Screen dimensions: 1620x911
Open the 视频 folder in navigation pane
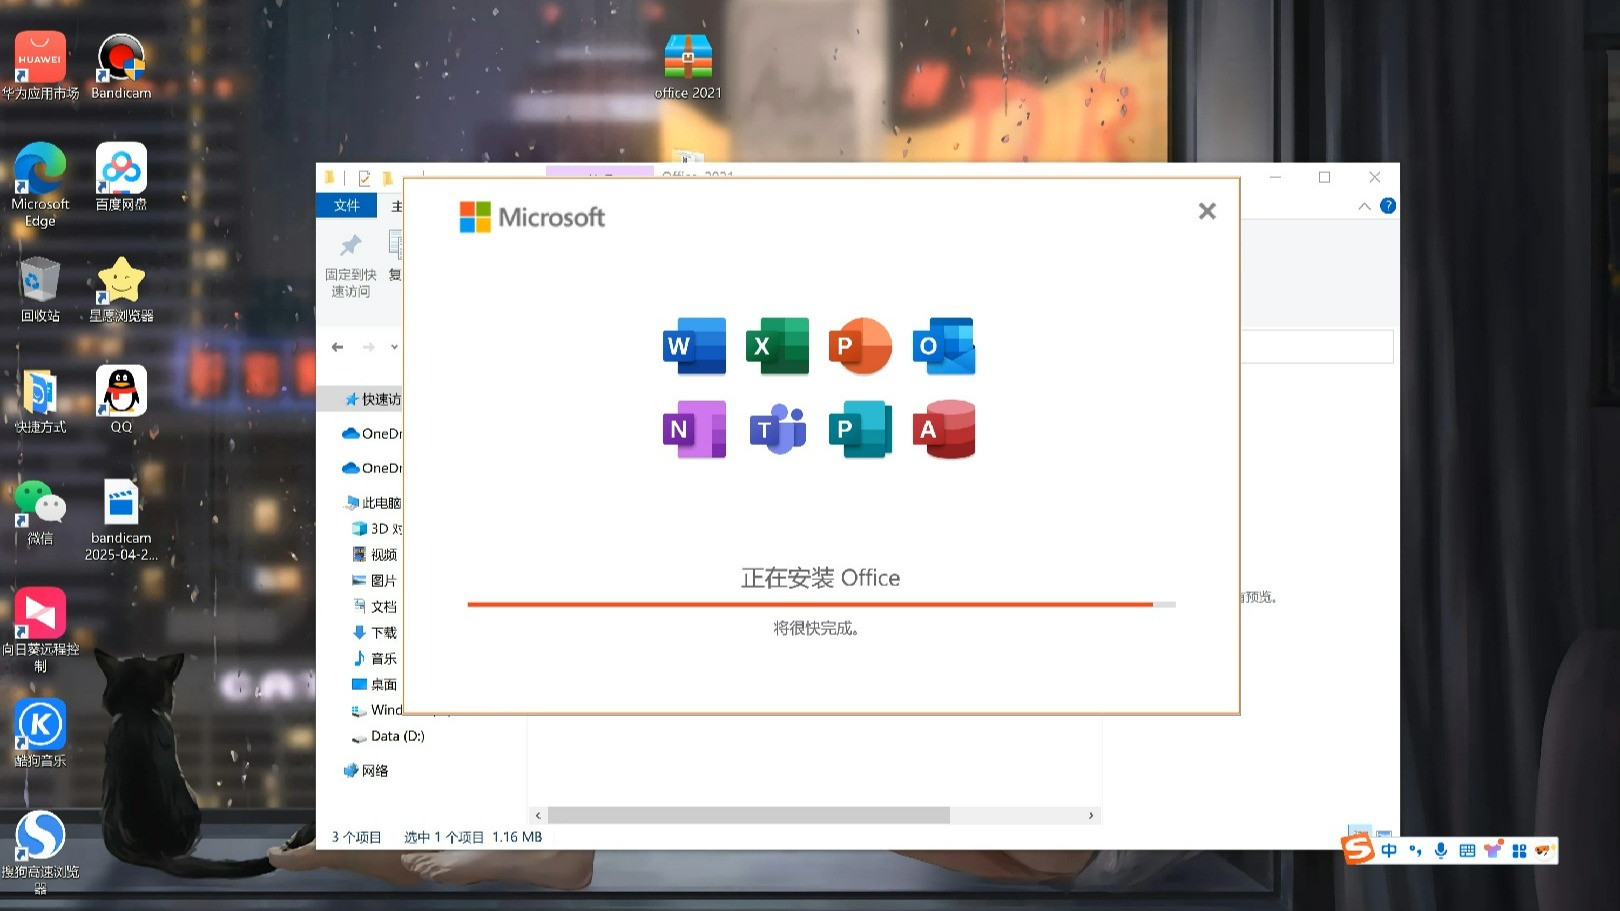374,554
